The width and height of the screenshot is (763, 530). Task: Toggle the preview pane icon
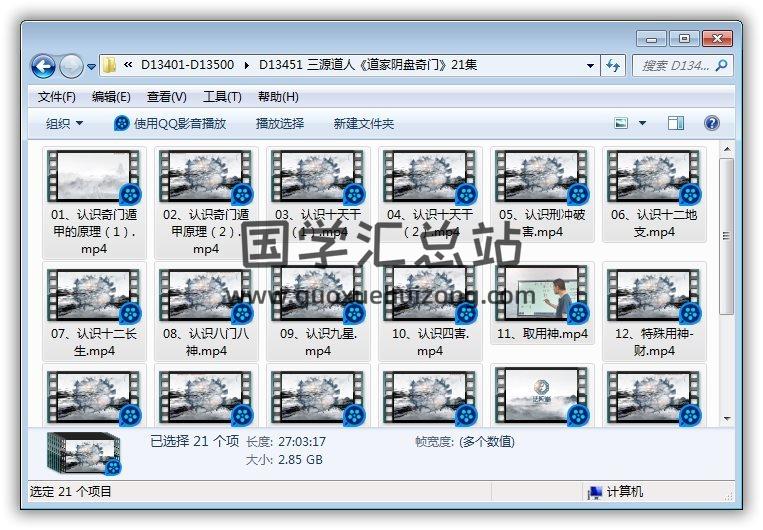tap(676, 123)
